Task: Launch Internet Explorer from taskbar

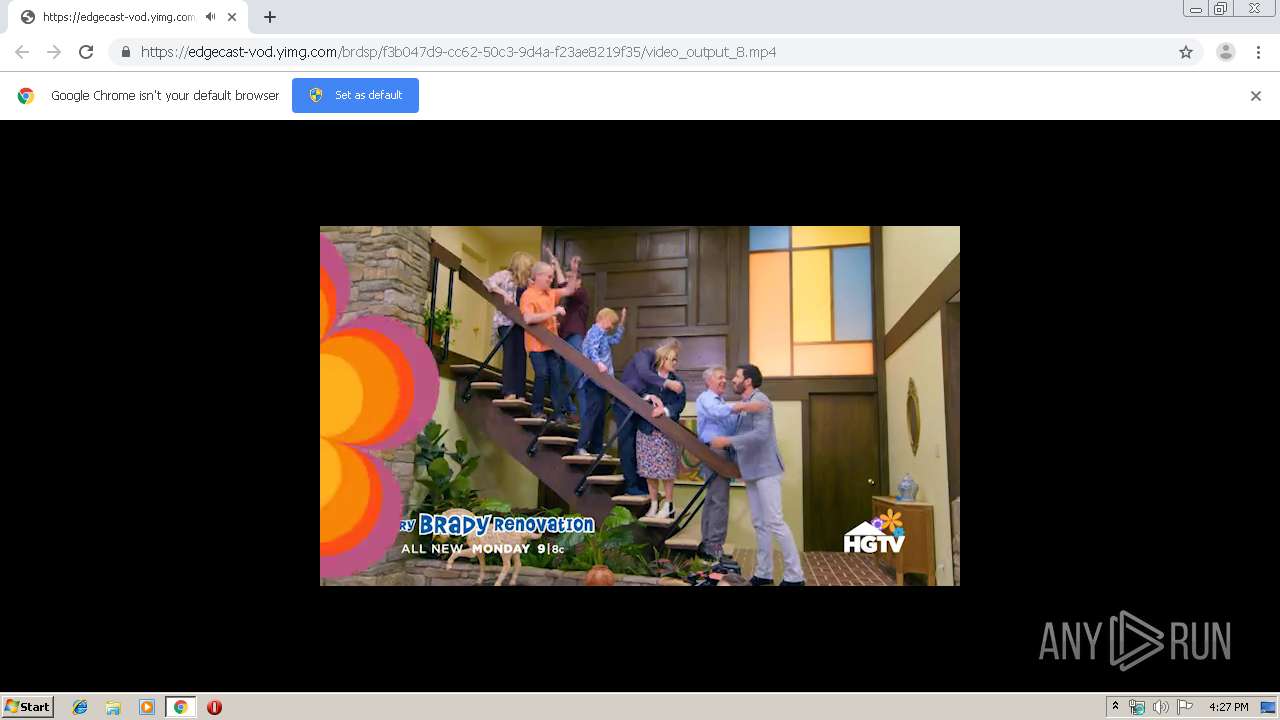Action: tap(80, 707)
